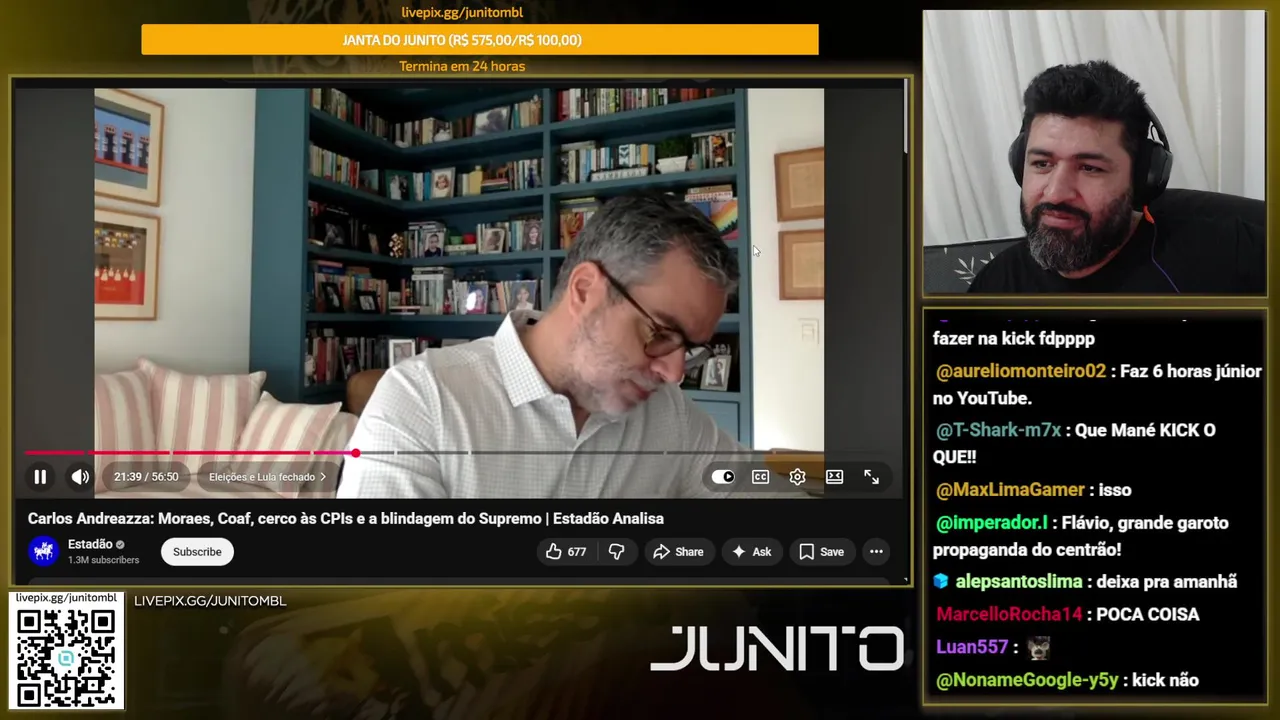Open the Estadão channel name link

90,544
